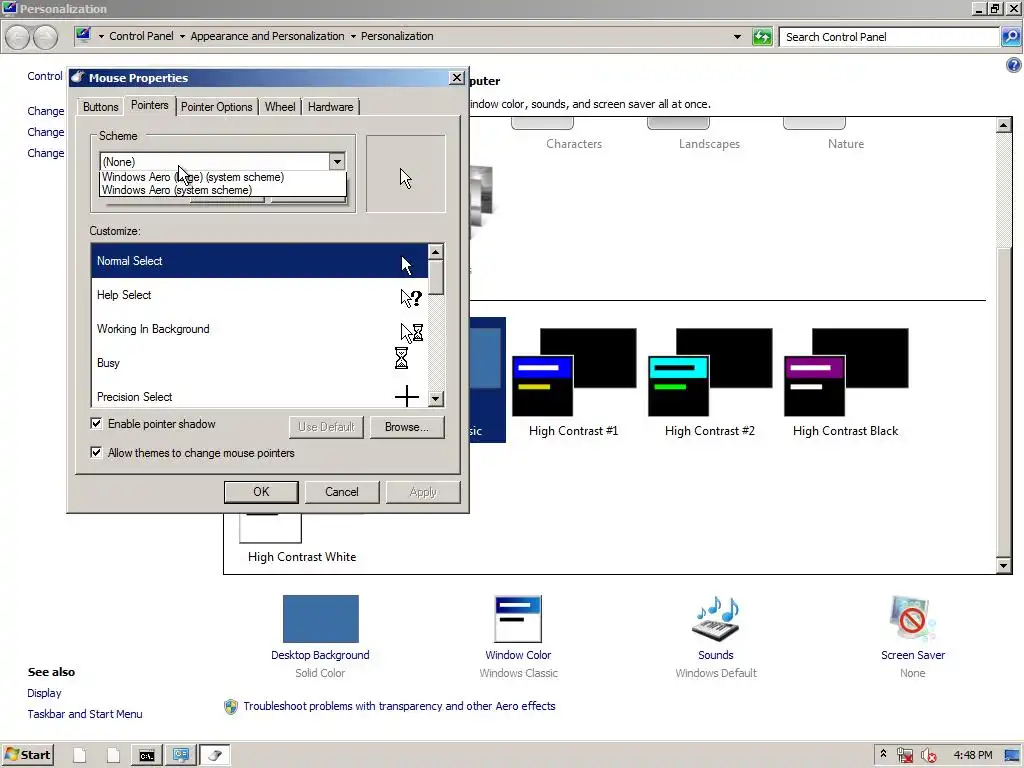The image size is (1024, 768).
Task: Expand dropdown arrow after Control Panel breadcrumb
Action: pyautogui.click(x=182, y=37)
